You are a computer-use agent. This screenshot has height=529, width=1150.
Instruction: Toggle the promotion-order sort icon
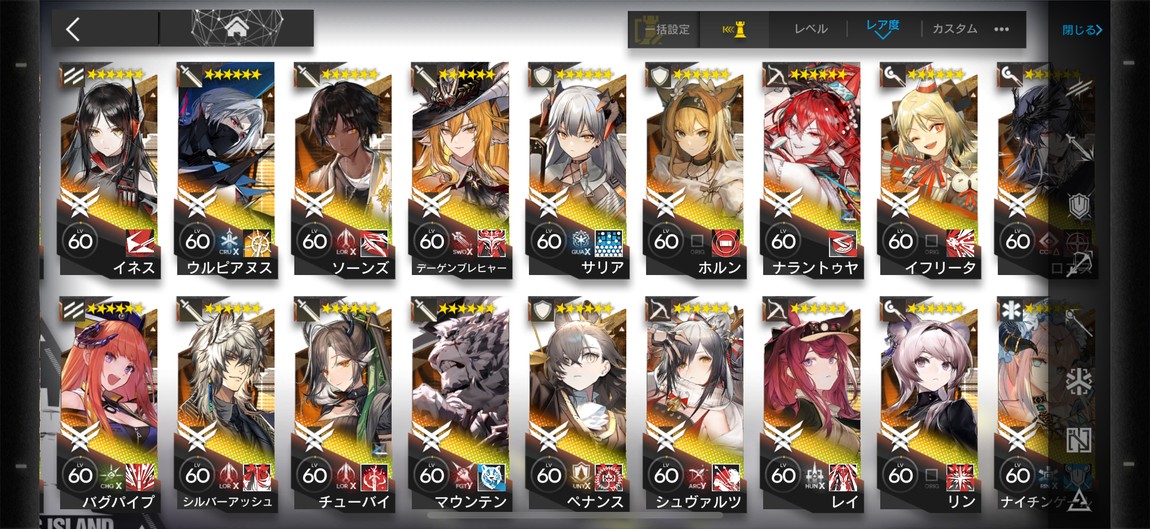pyautogui.click(x=733, y=29)
